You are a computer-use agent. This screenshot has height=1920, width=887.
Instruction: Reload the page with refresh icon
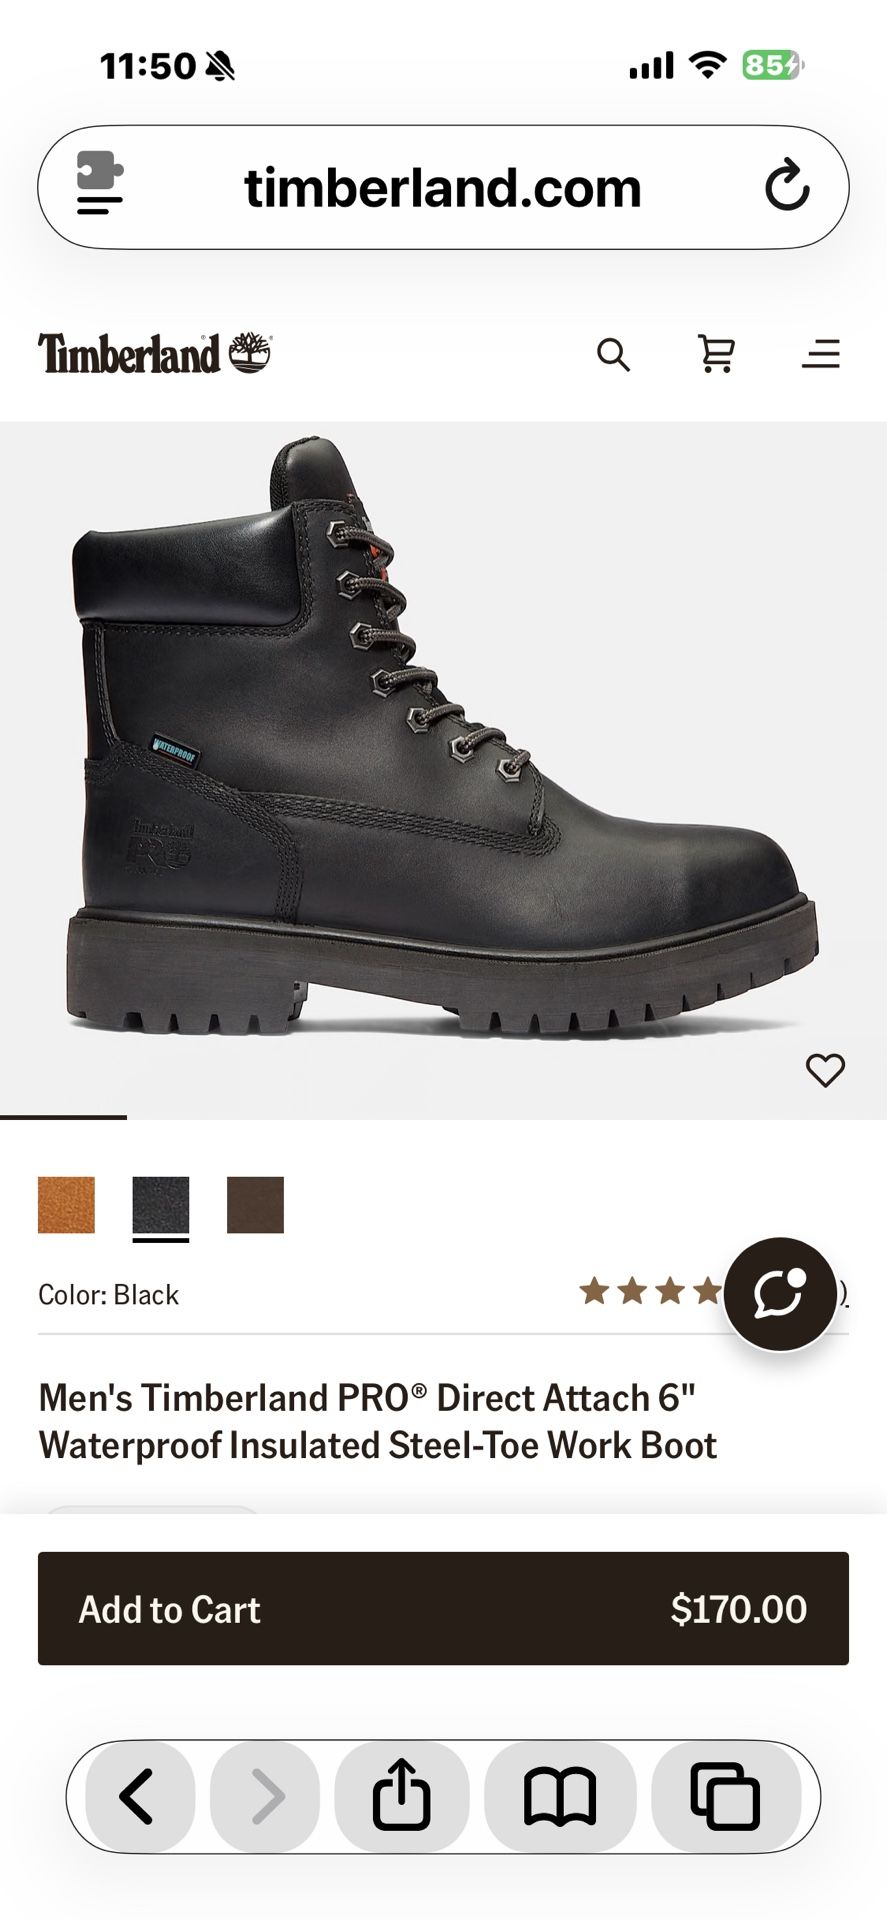(787, 185)
